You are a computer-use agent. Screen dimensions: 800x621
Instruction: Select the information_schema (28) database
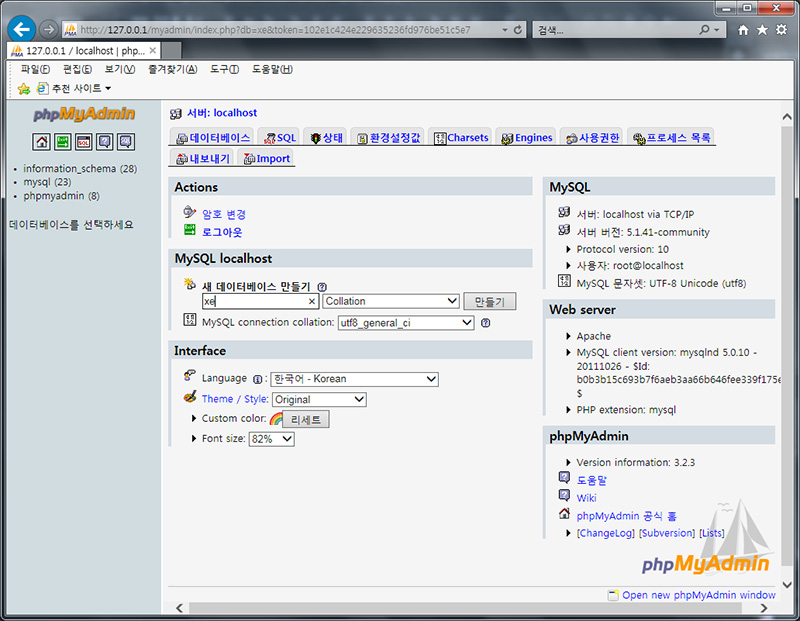tap(80, 168)
